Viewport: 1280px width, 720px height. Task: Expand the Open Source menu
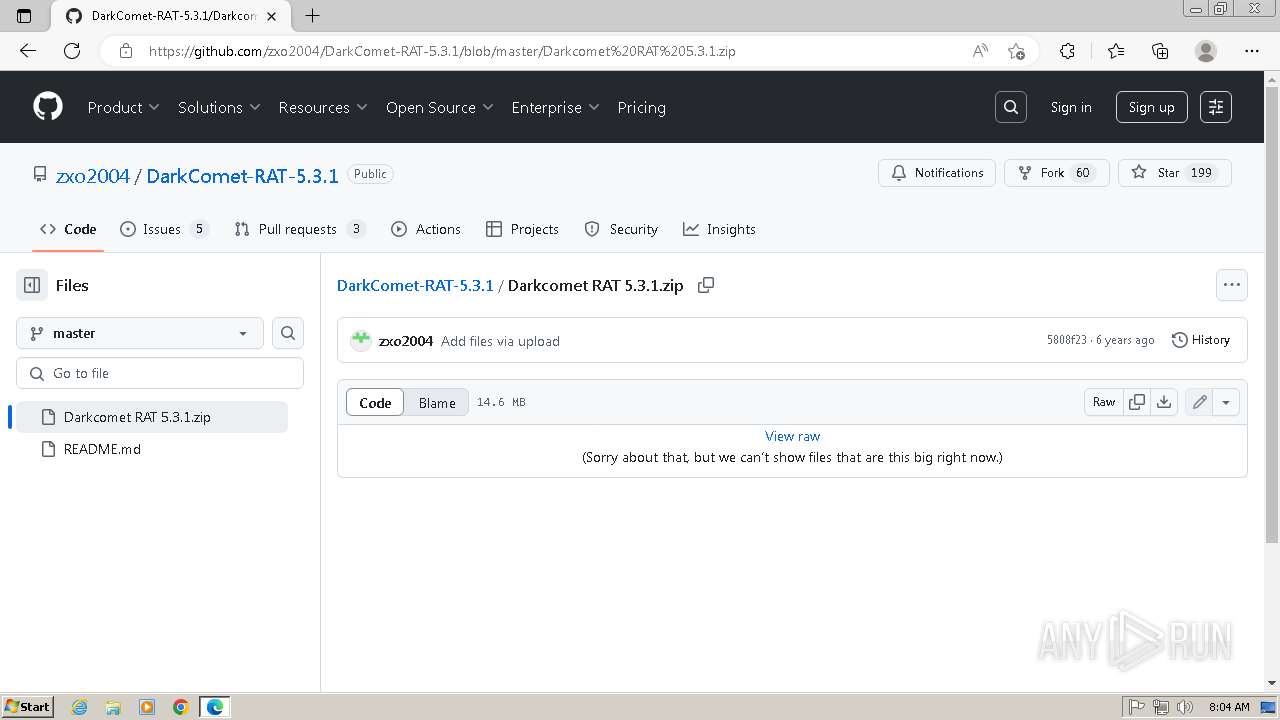click(440, 107)
